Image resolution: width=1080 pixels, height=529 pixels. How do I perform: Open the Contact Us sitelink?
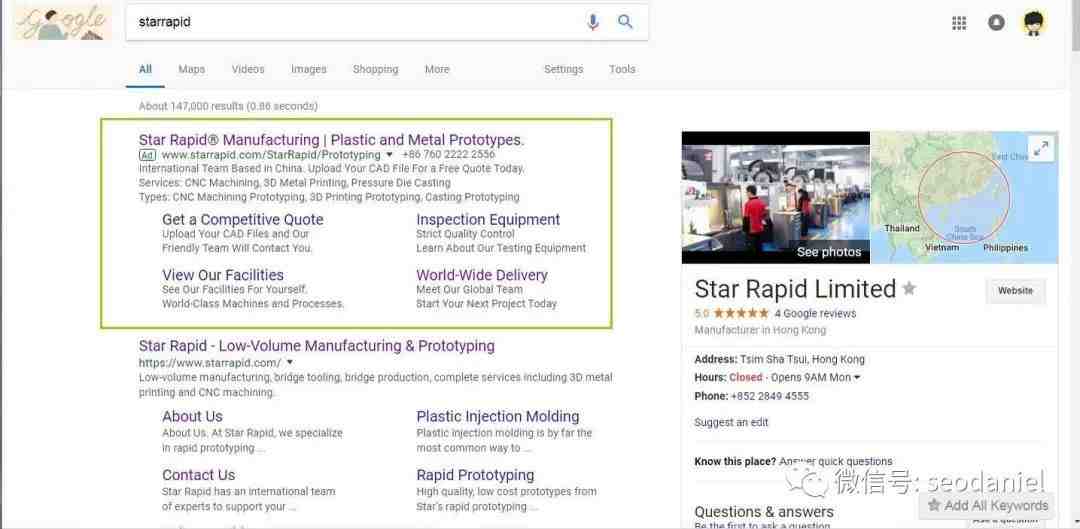(x=198, y=475)
